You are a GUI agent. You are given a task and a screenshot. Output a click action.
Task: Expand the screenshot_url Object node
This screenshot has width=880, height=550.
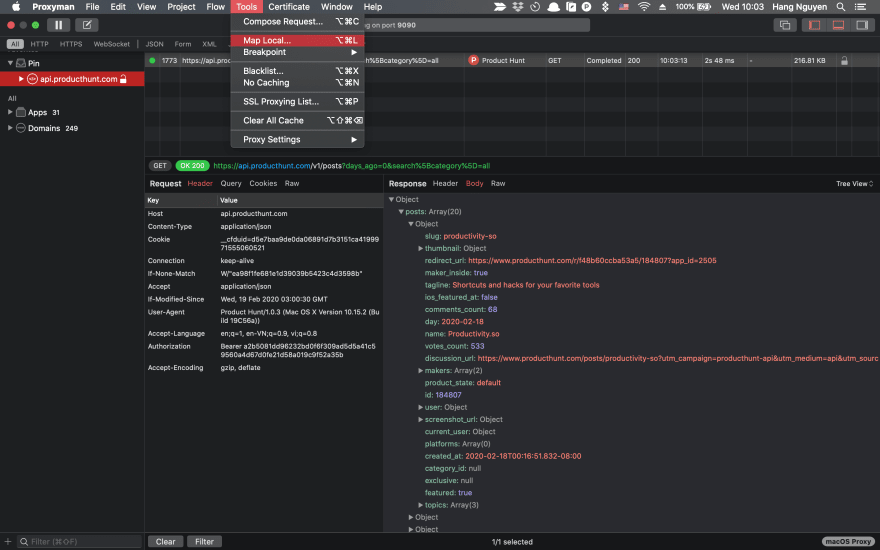(x=420, y=419)
